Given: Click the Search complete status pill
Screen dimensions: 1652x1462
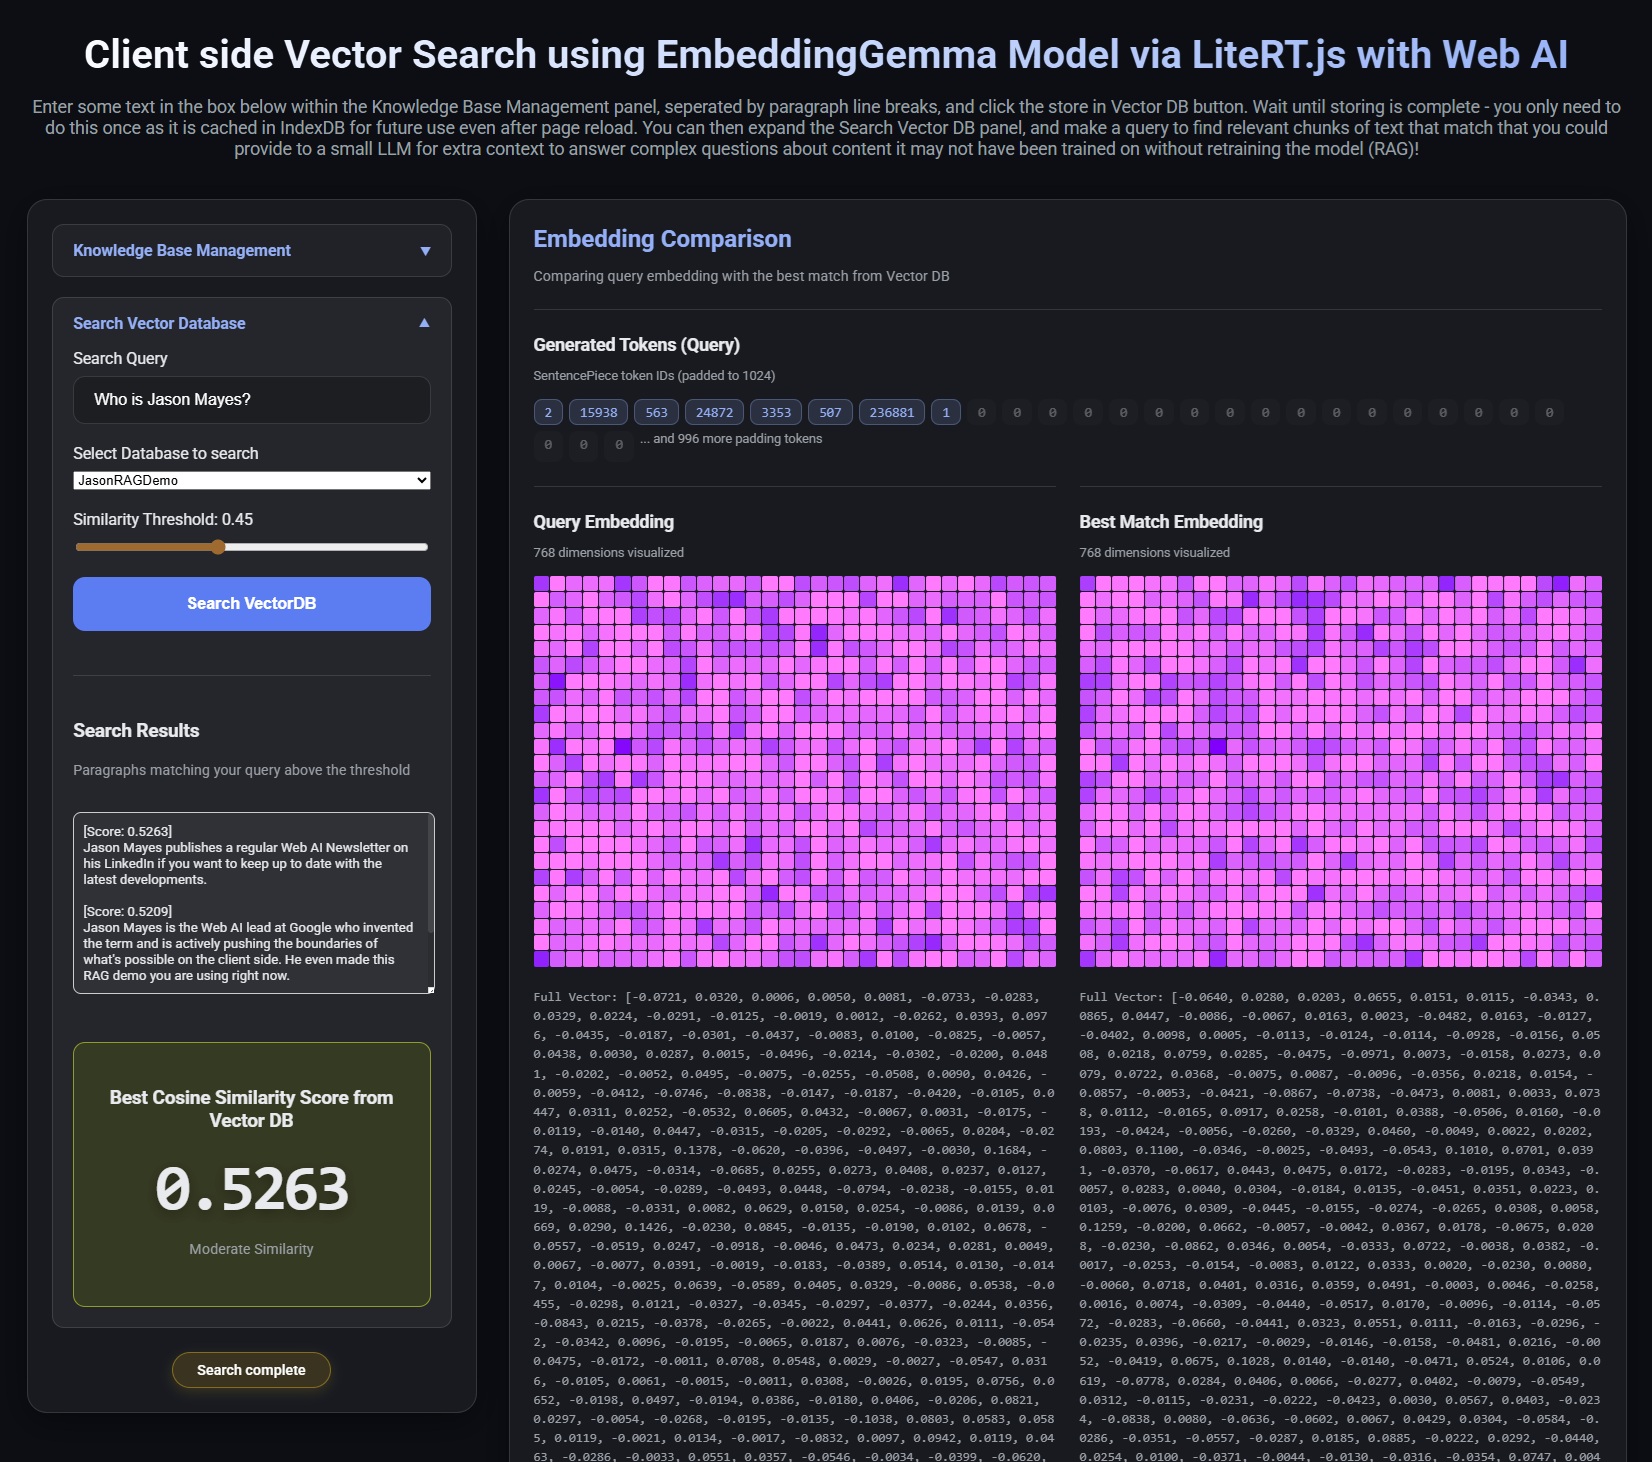Looking at the screenshot, I should pos(251,1370).
